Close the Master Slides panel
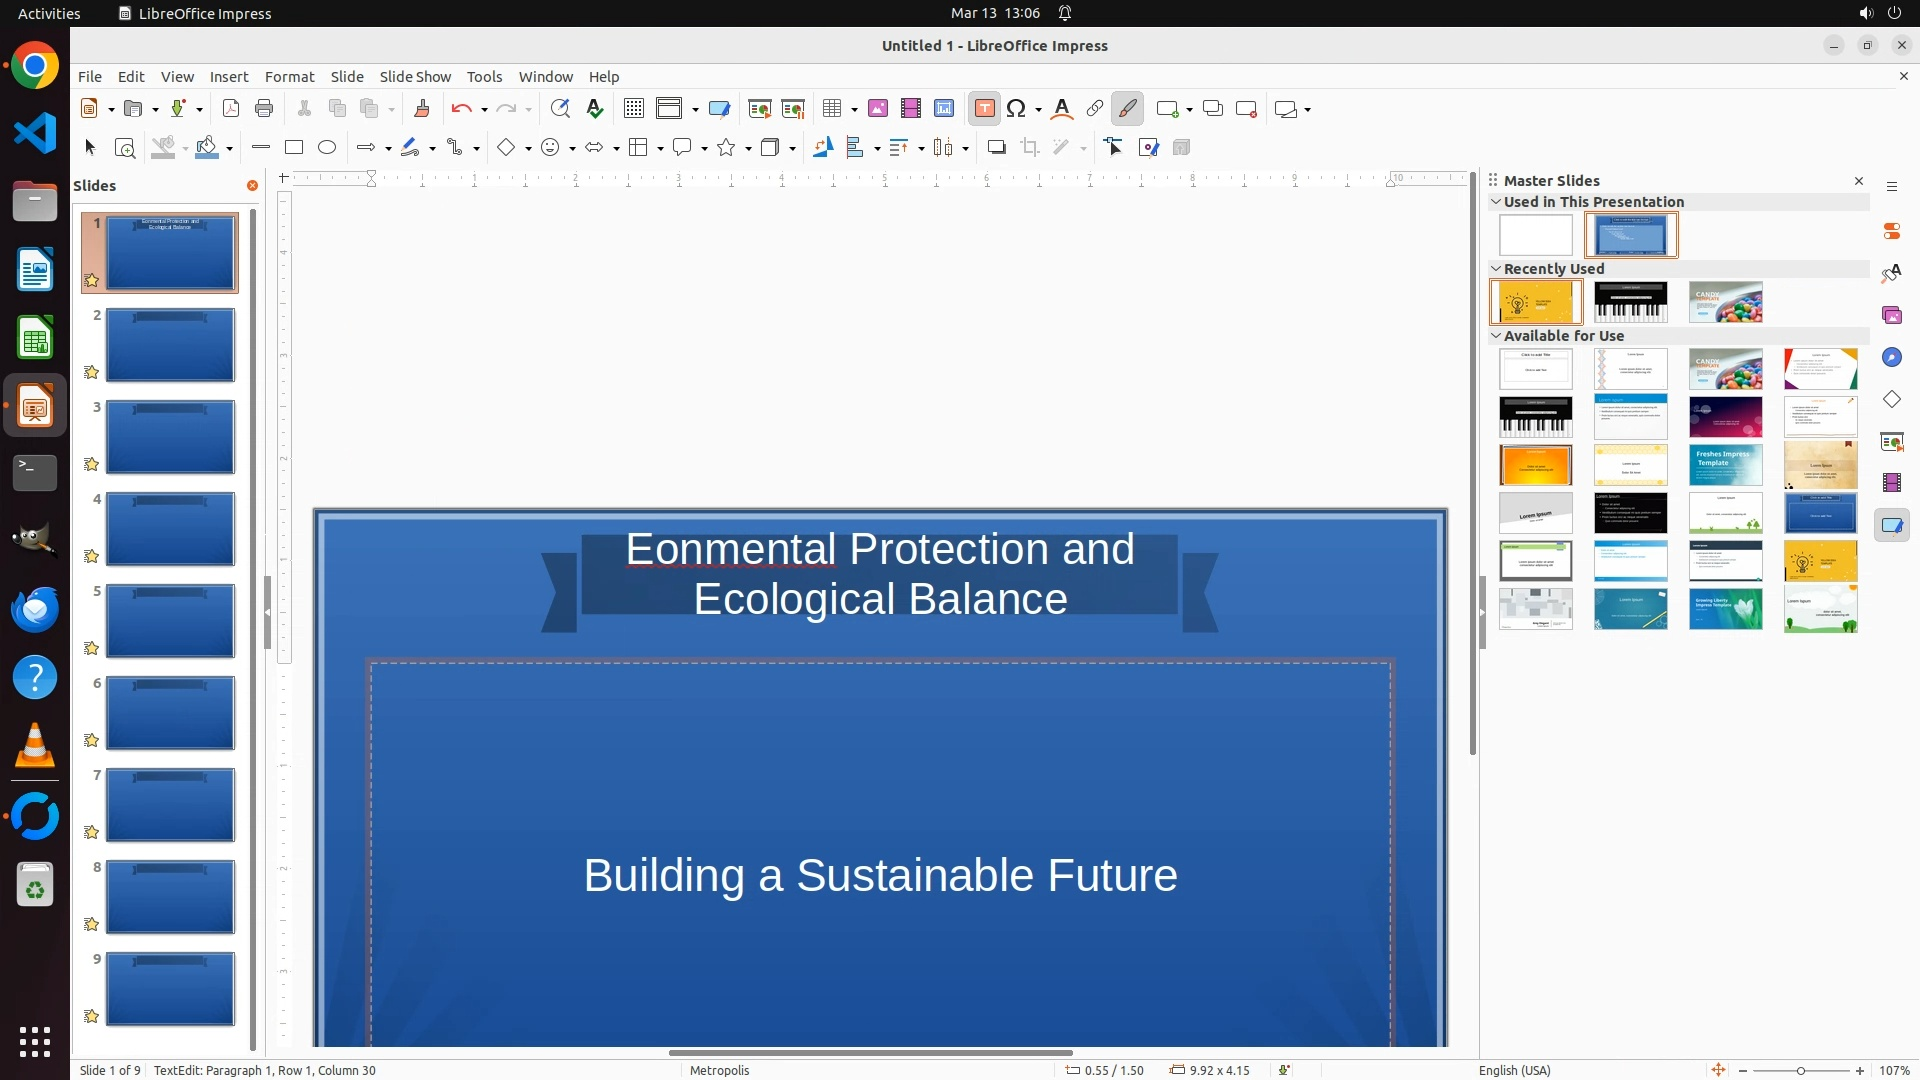This screenshot has width=1920, height=1080. point(1859,181)
